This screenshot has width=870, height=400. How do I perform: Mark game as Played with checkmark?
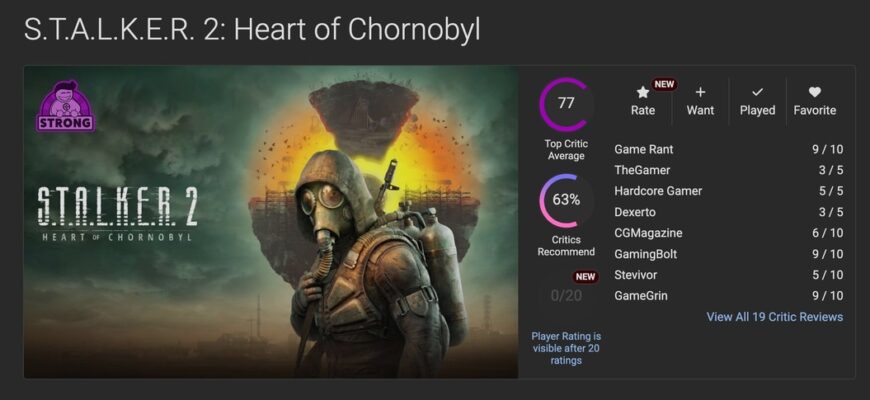pyautogui.click(x=757, y=93)
